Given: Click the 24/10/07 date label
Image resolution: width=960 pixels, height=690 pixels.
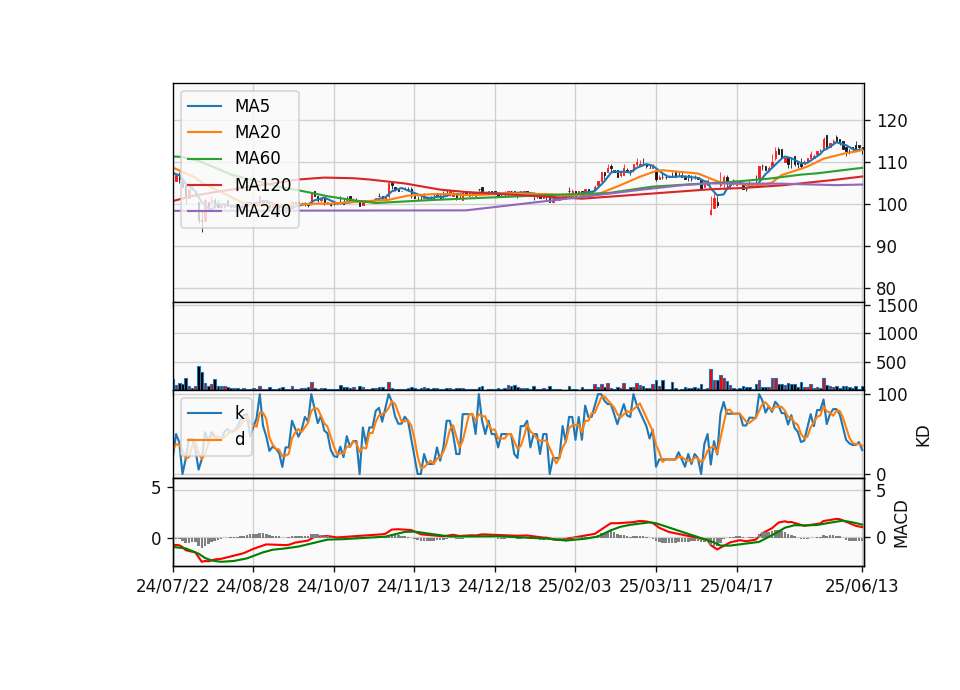Looking at the screenshot, I should (x=334, y=586).
